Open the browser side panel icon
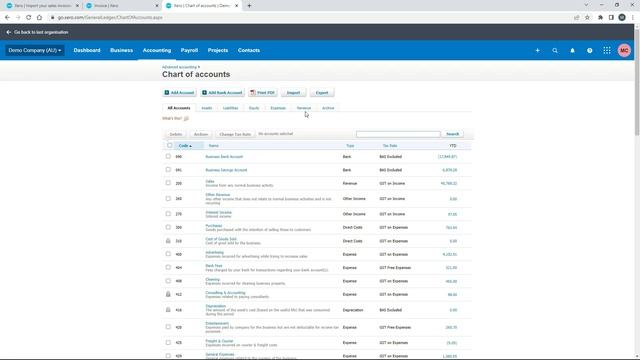Viewport: 640px width, 360px height. [611, 18]
